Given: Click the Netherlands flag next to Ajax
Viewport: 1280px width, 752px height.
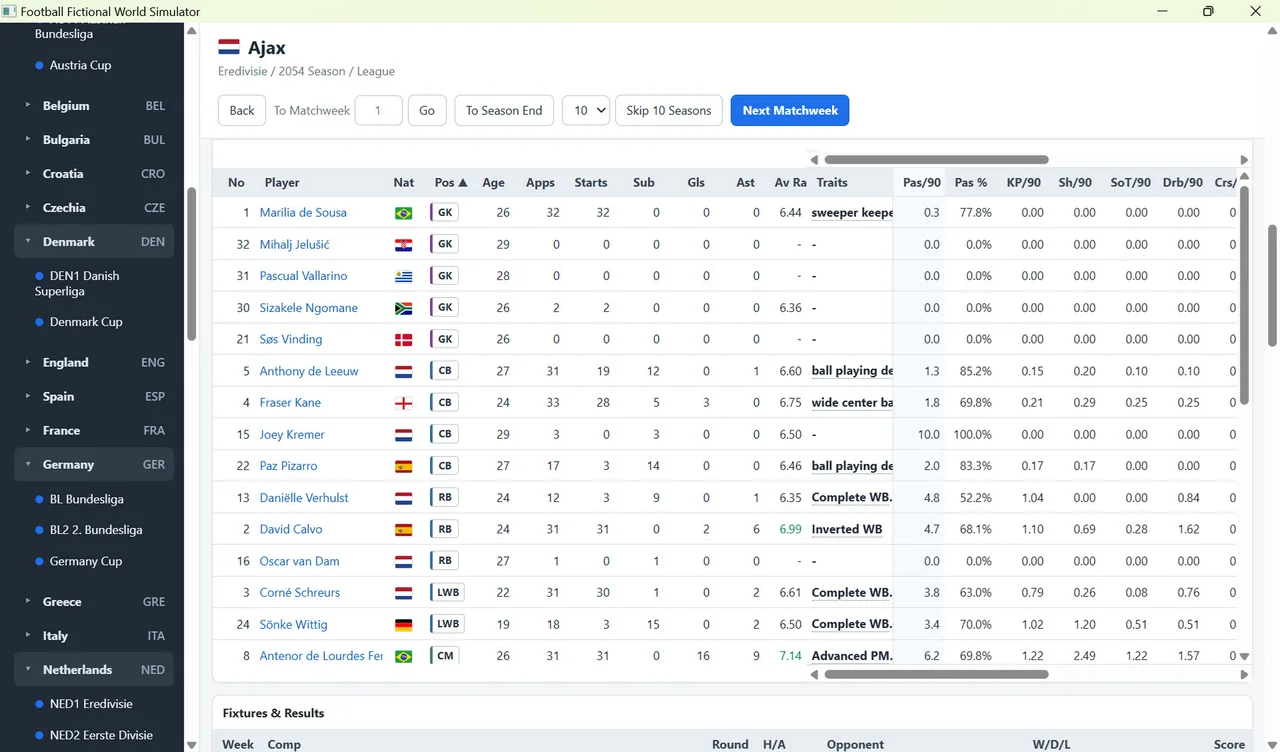Looking at the screenshot, I should [x=229, y=47].
